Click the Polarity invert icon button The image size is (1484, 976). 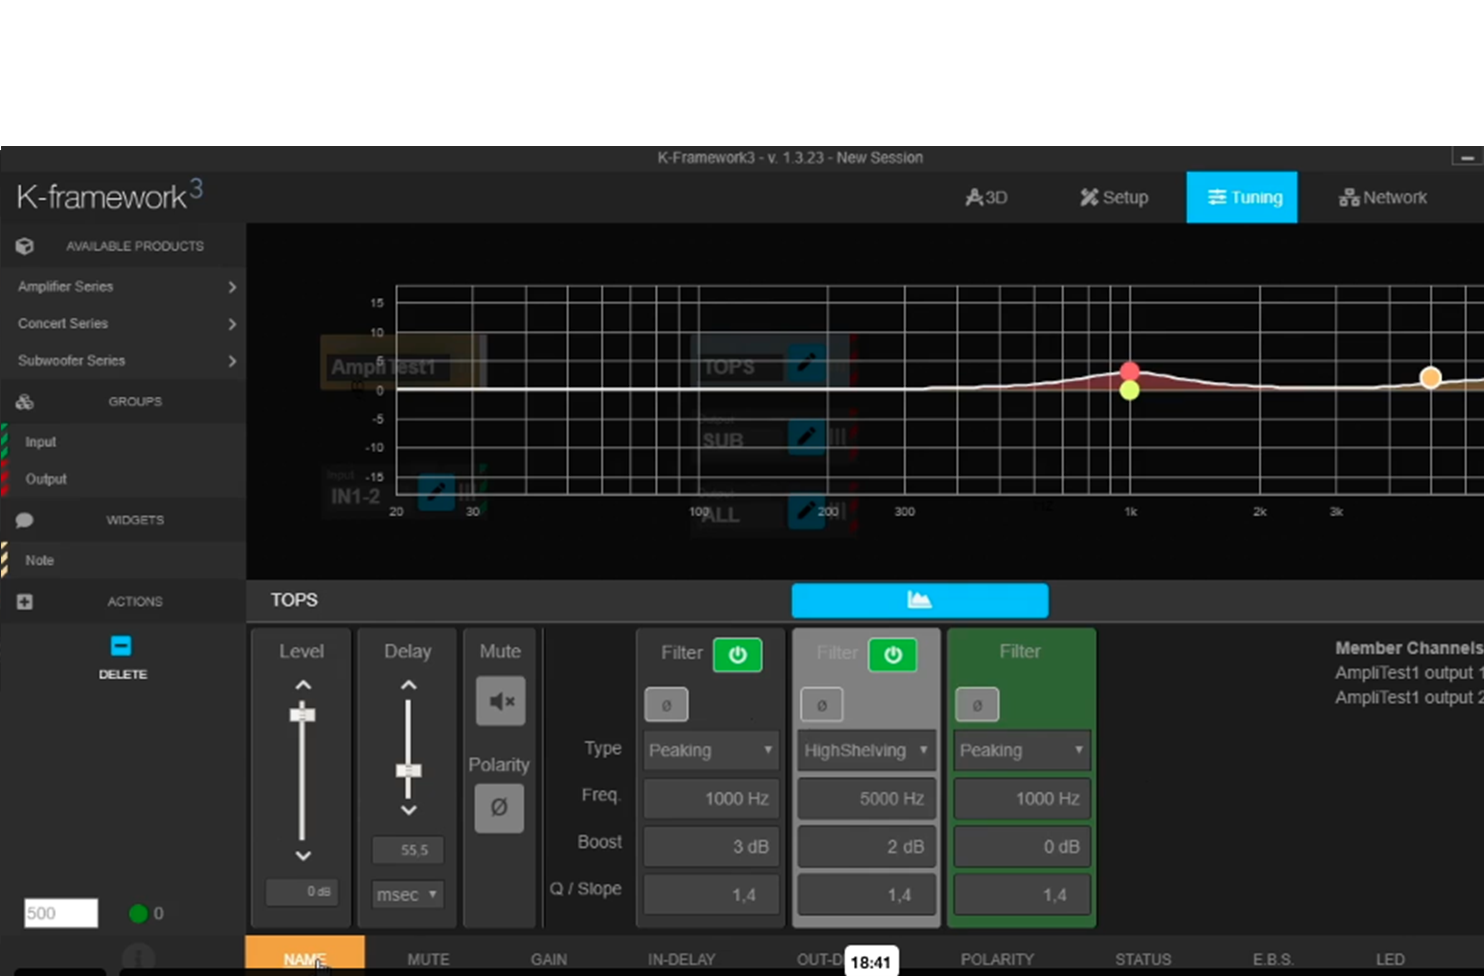(x=499, y=807)
